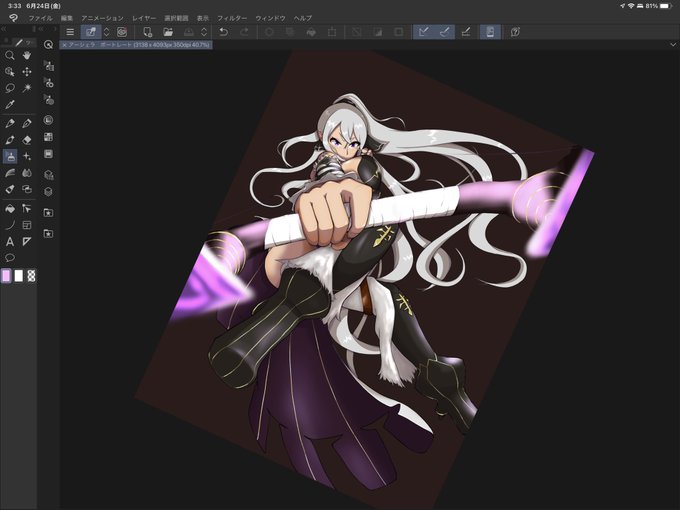Open the 編集 menu

[x=67, y=18]
